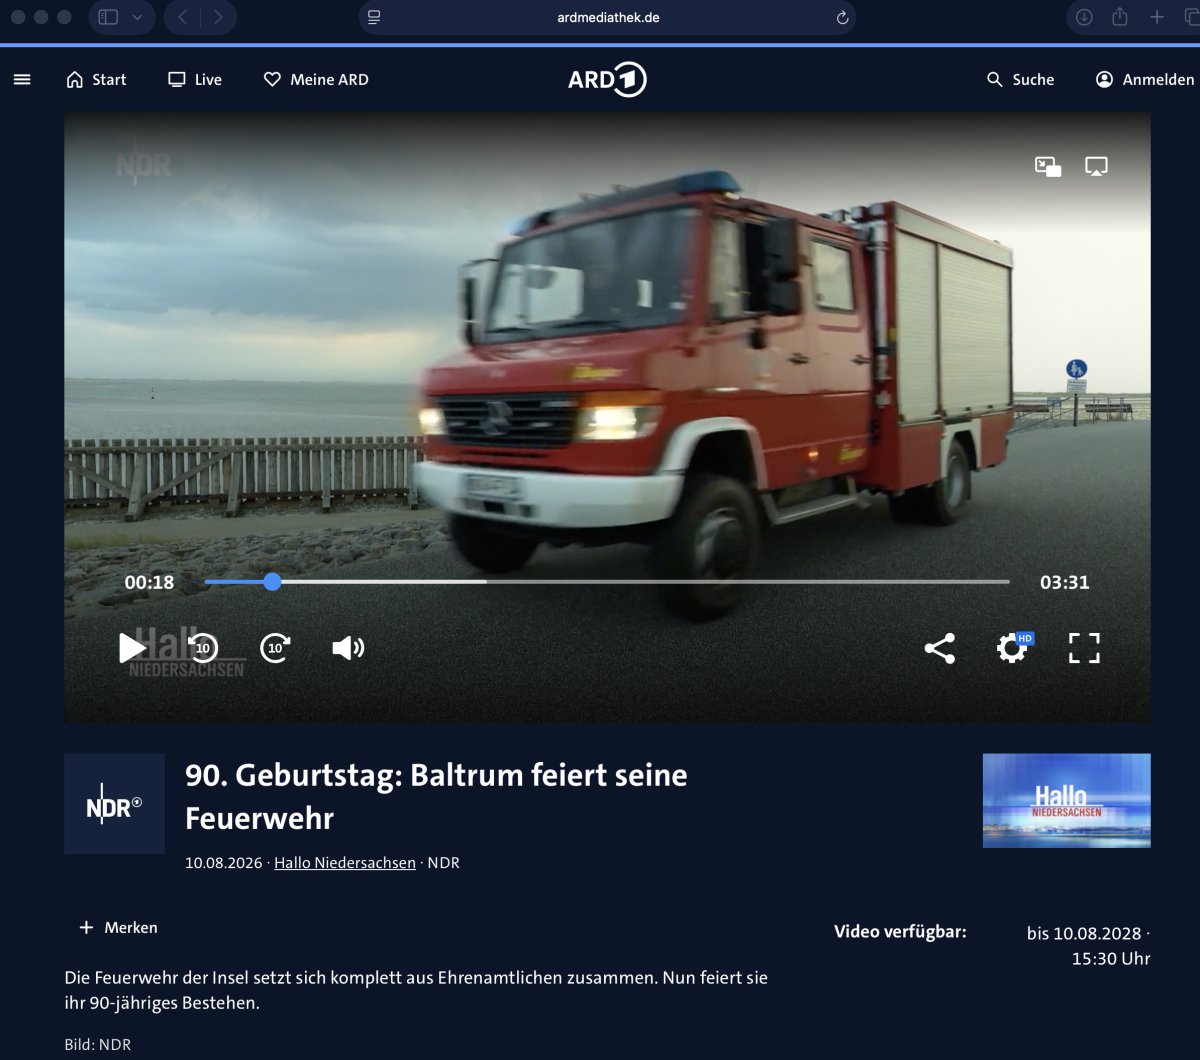Share the video
The width and height of the screenshot is (1200, 1060).
(x=939, y=648)
